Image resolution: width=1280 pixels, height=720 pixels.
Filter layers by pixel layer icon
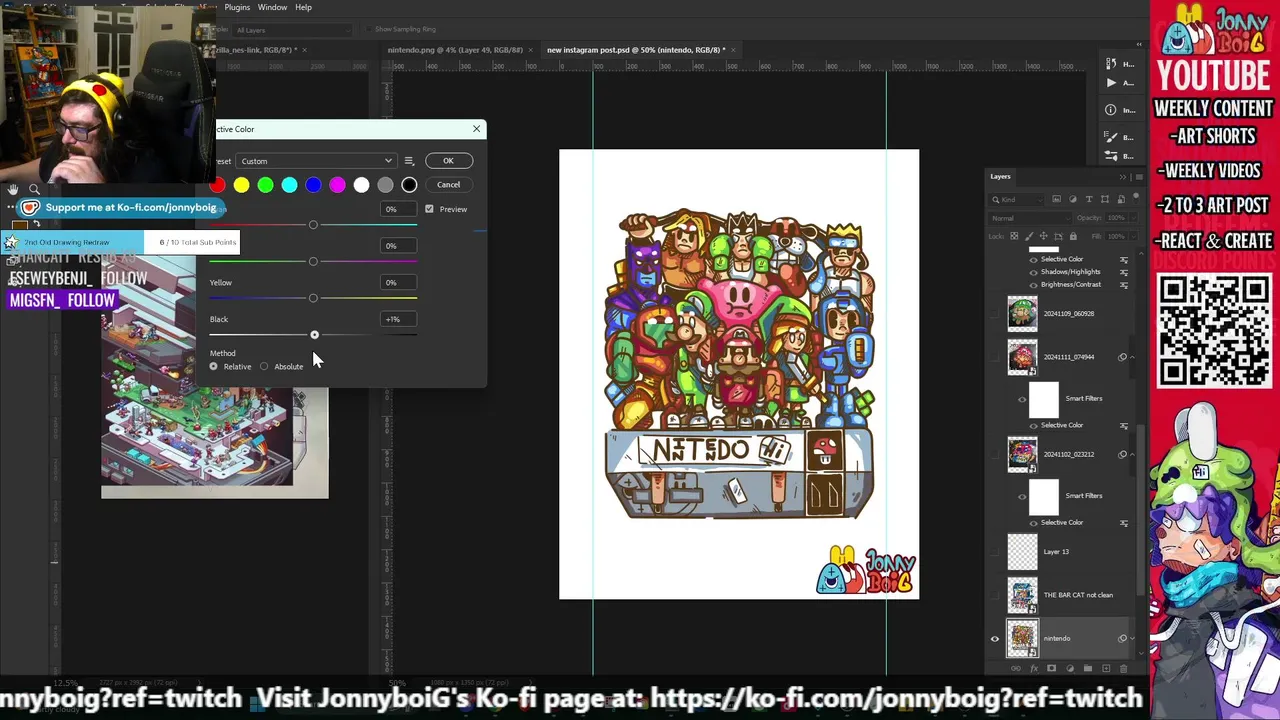pyautogui.click(x=1057, y=199)
